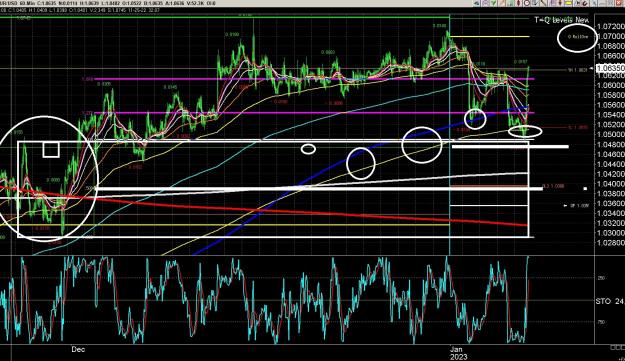The height and width of the screenshot is (361, 625).
Task: Click the 1.05000 price axis label
Action: 610,134
